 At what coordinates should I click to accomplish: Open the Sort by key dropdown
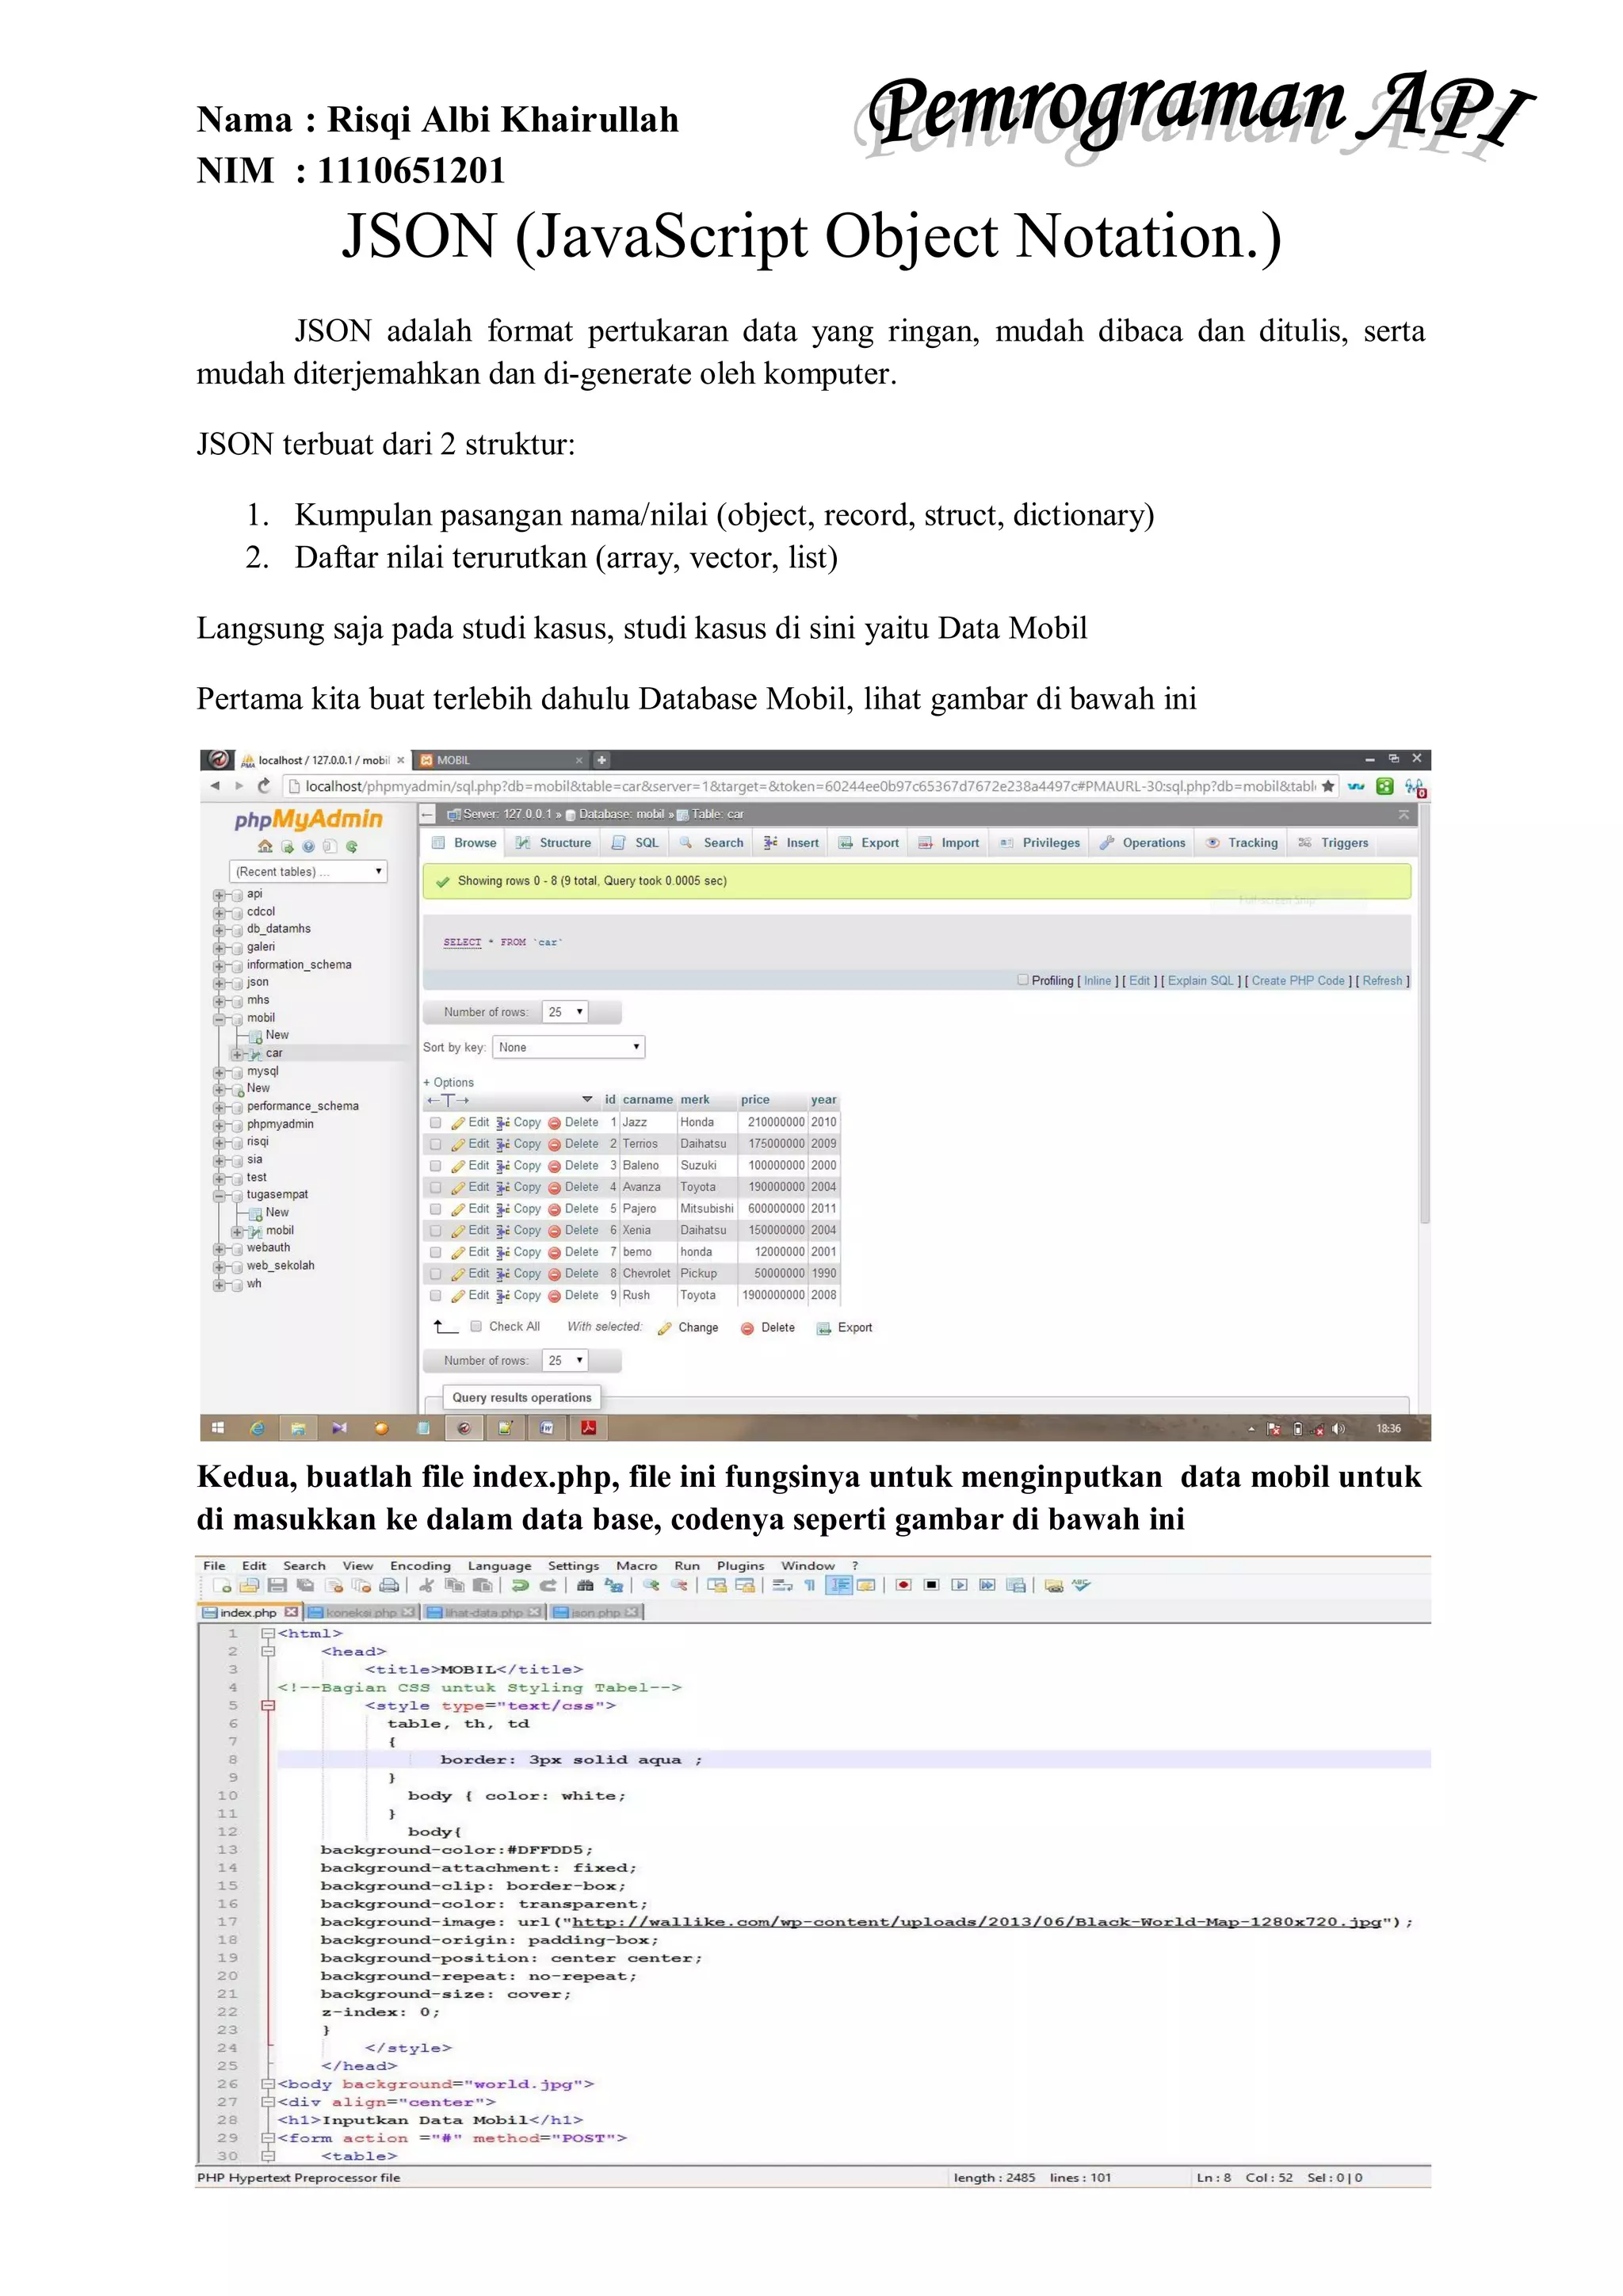(568, 1047)
